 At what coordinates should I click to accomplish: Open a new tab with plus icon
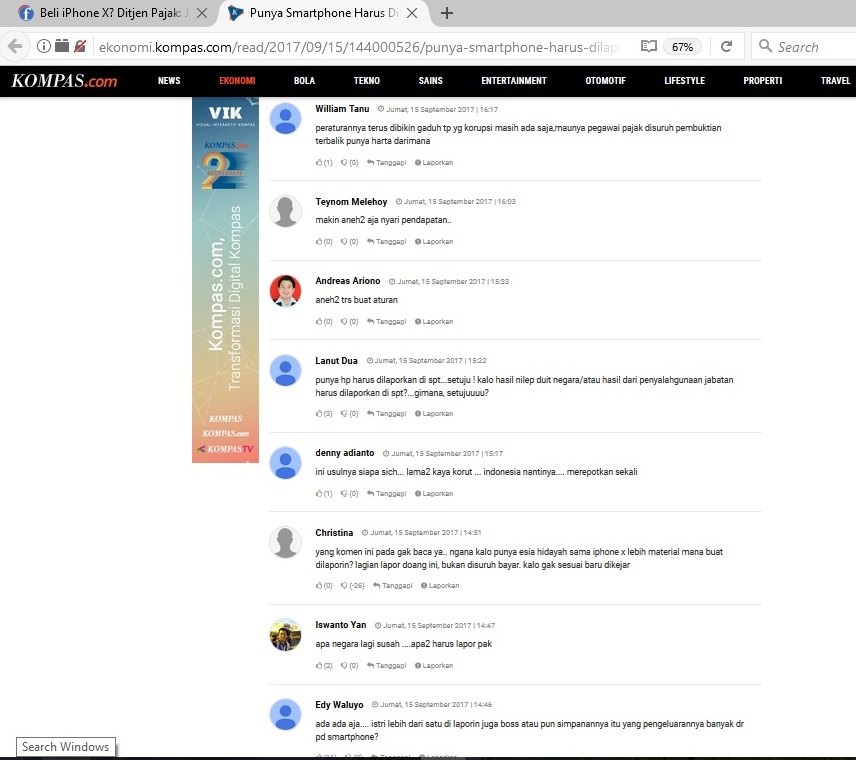(x=447, y=13)
